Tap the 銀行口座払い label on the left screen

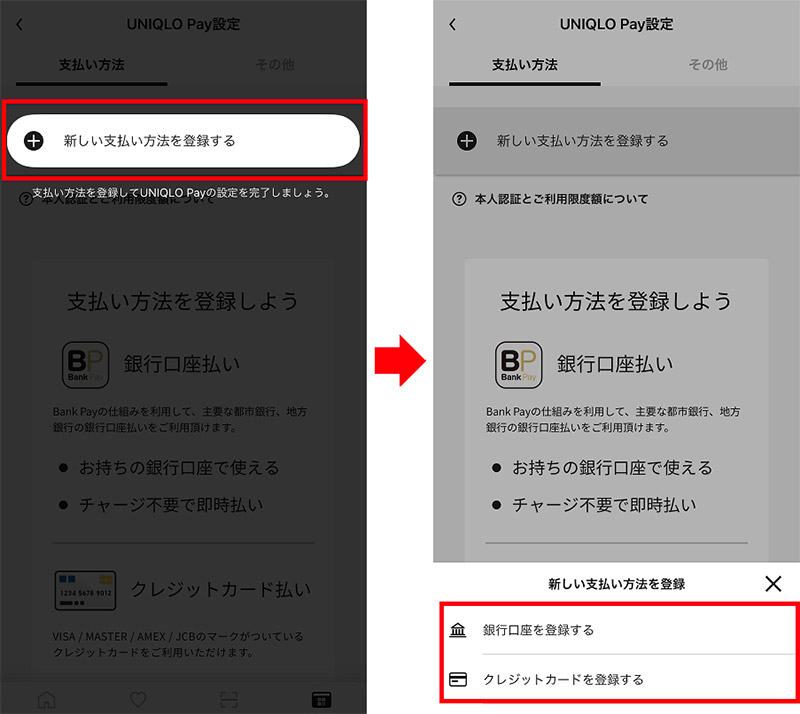point(182,364)
